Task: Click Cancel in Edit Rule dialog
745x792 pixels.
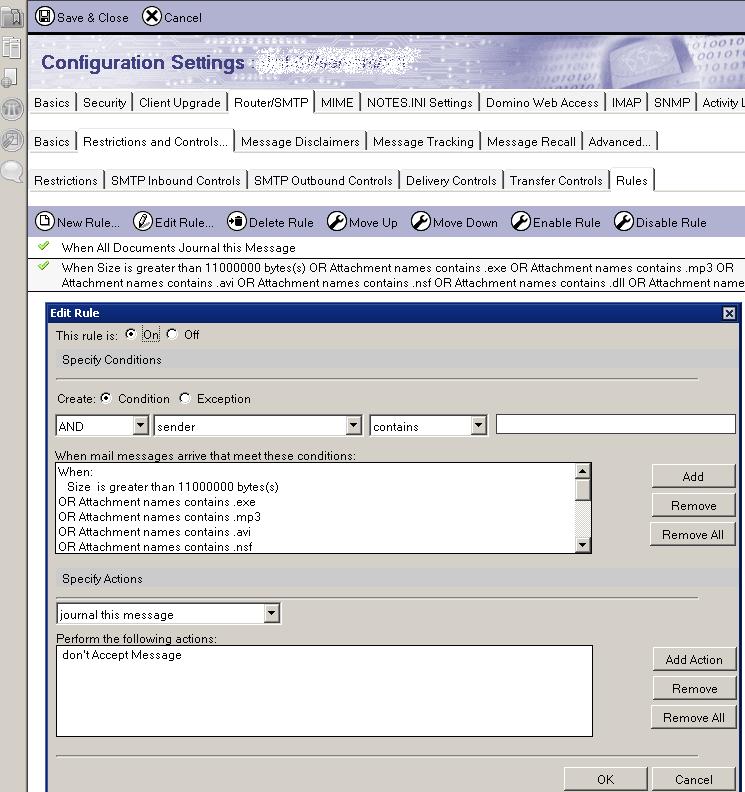Action: 693,779
